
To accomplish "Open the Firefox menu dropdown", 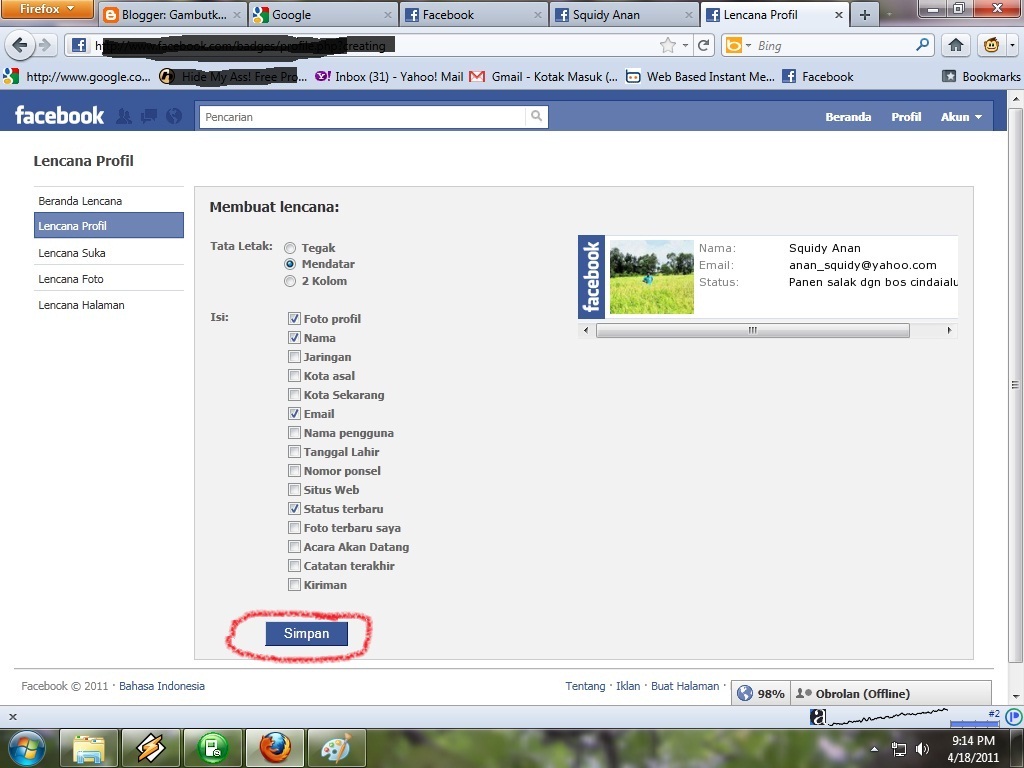I will (47, 9).
